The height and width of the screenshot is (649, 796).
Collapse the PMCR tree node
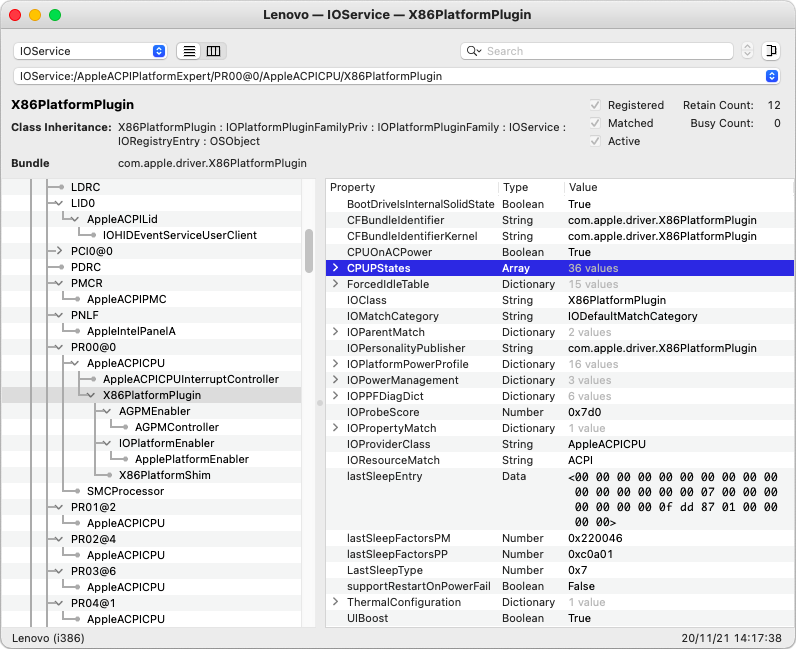pos(59,283)
